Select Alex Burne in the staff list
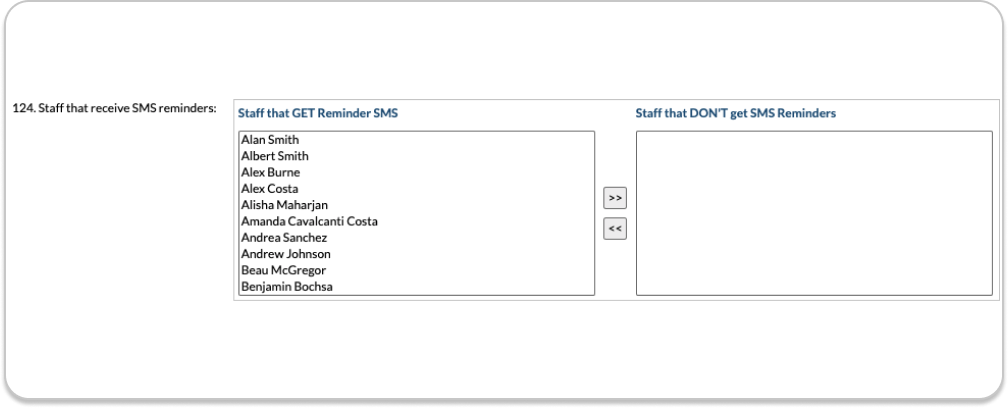 pos(270,172)
